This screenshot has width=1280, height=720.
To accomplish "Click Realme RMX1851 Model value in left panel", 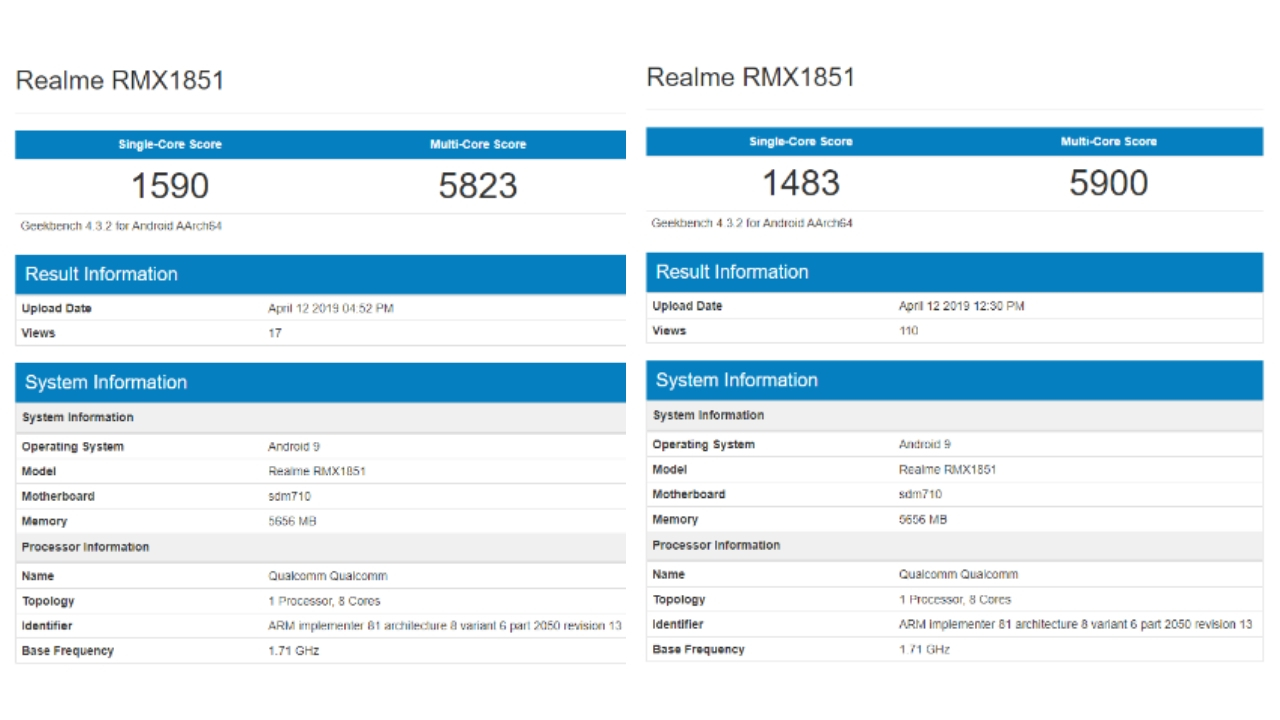I will 317,471.
